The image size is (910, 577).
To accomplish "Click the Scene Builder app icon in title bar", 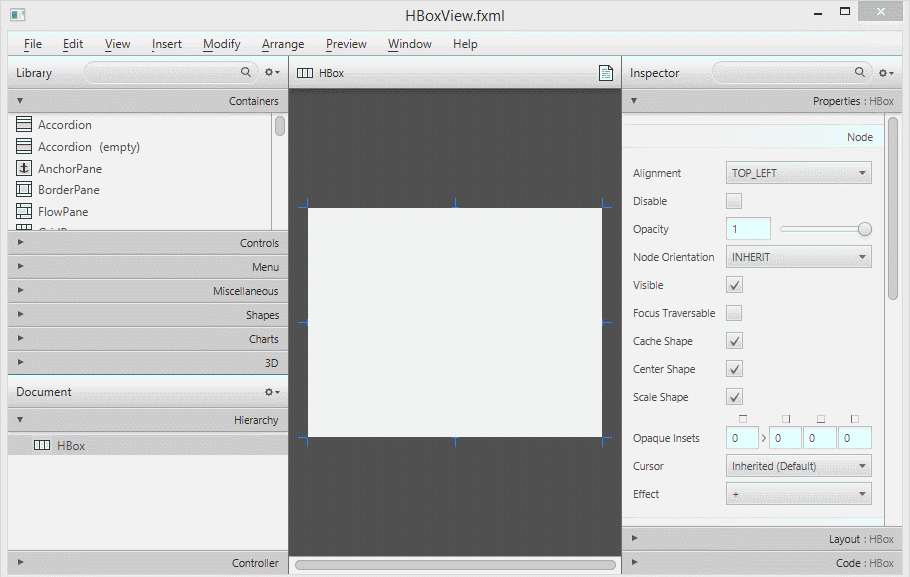I will click(17, 15).
